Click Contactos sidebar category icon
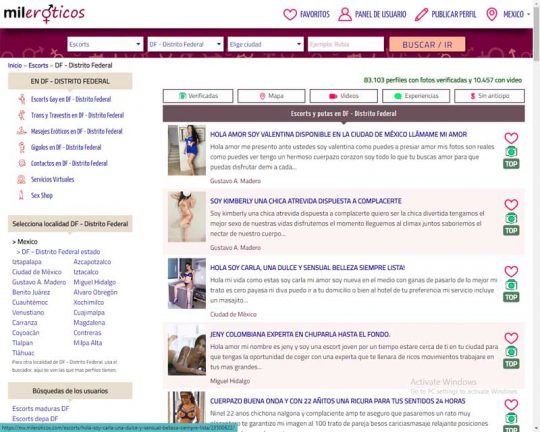This screenshot has width=540, height=432. (22, 163)
